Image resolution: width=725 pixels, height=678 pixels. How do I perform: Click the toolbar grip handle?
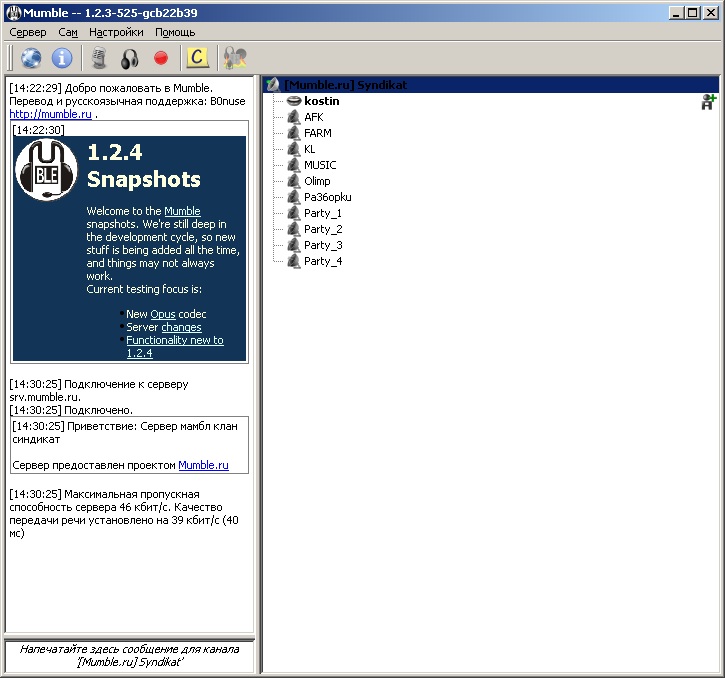click(x=10, y=58)
